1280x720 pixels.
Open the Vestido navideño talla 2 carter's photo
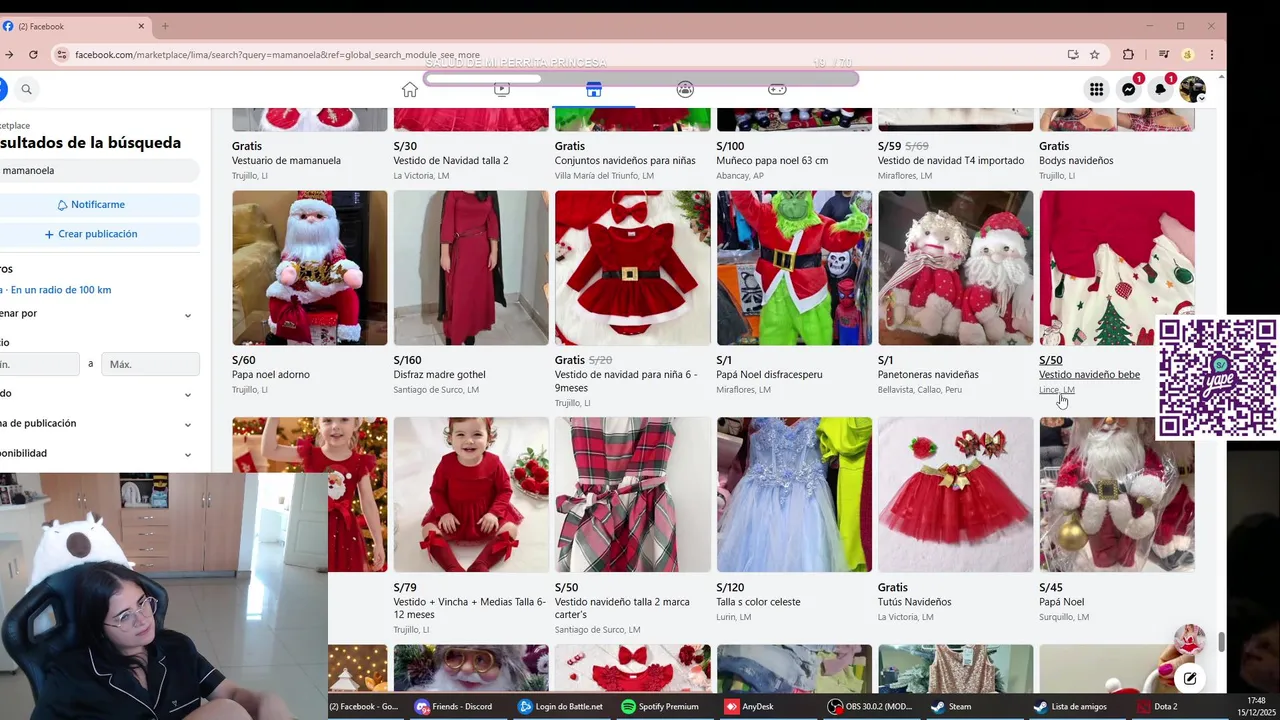(x=633, y=495)
